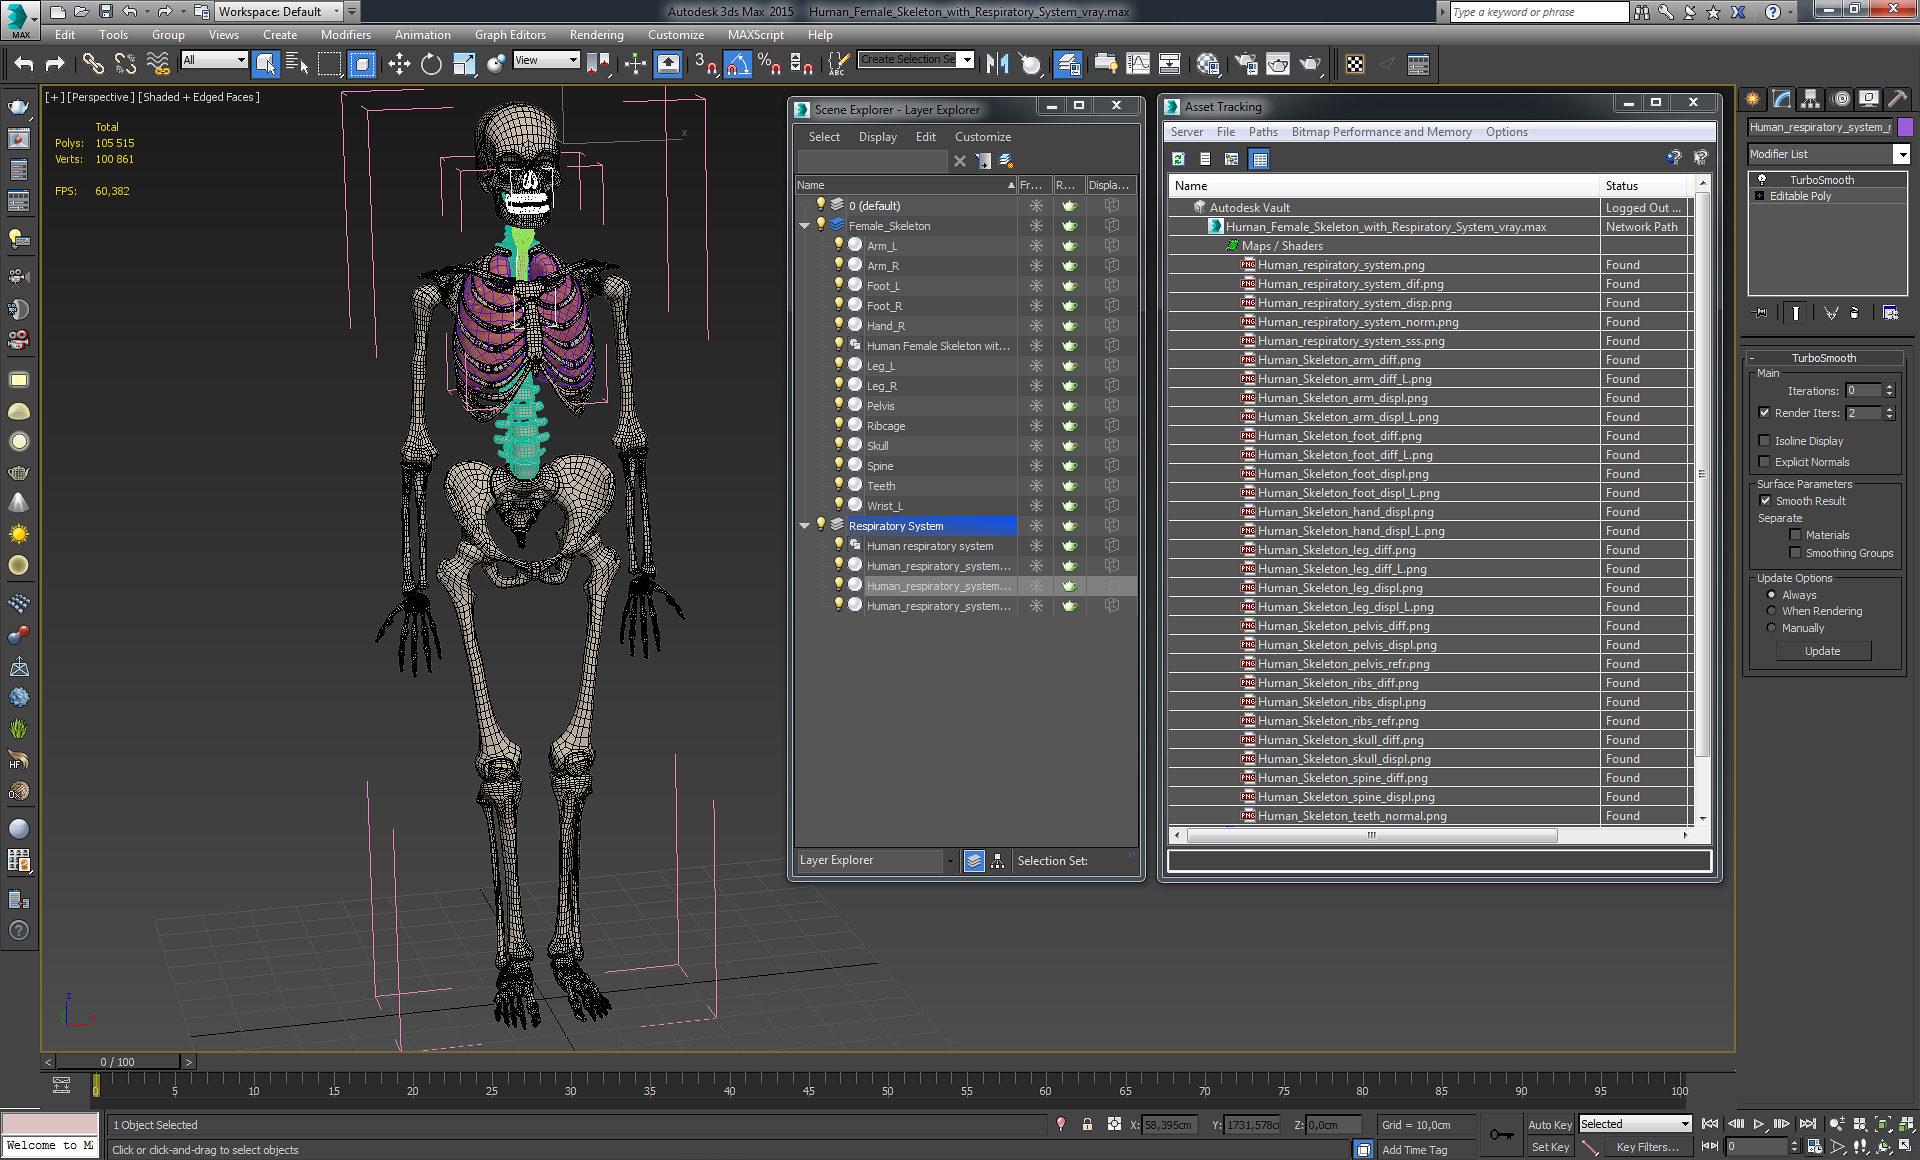The image size is (1920, 1160).
Task: Click the TurboSmooth Update button
Action: point(1823,651)
